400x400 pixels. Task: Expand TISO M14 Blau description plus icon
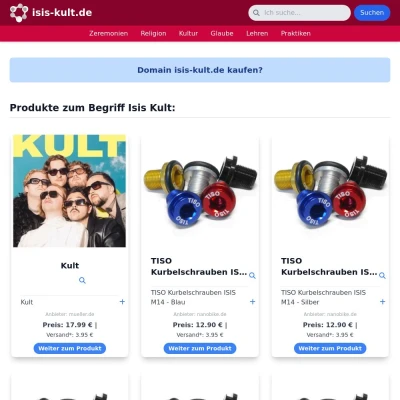pos(252,302)
